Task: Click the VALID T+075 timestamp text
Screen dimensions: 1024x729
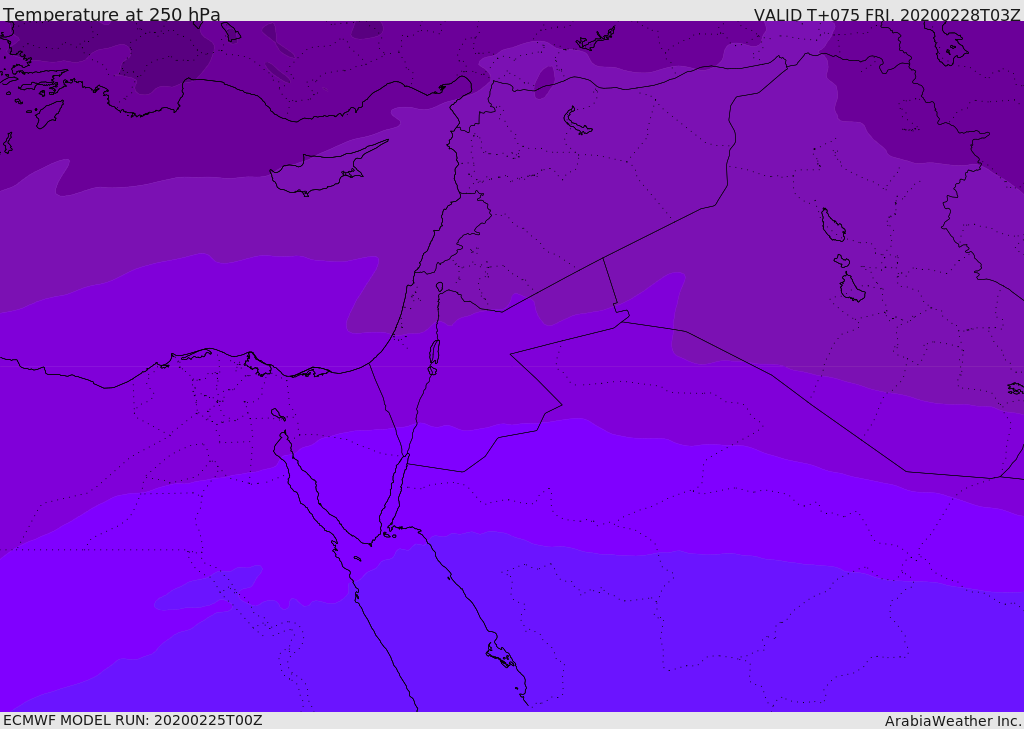Action: (x=887, y=14)
